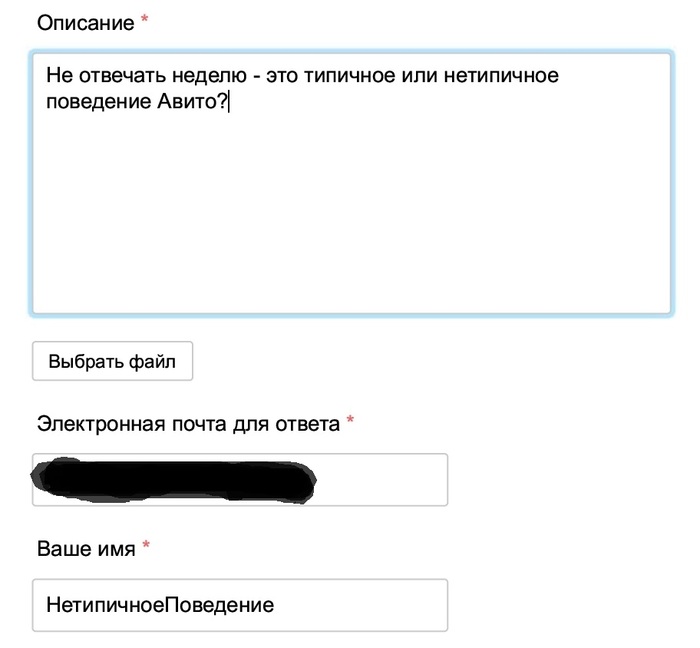Click the "Выбрать файл" button
Screen dimensions: 700x648
click(112, 362)
